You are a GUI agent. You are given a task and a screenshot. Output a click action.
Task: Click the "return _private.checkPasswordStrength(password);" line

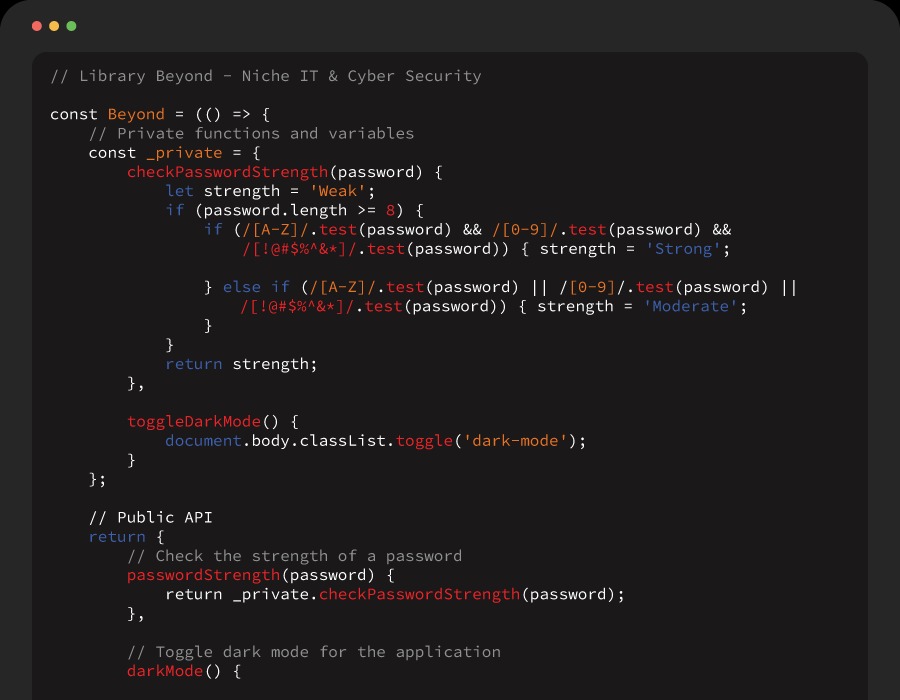395,594
